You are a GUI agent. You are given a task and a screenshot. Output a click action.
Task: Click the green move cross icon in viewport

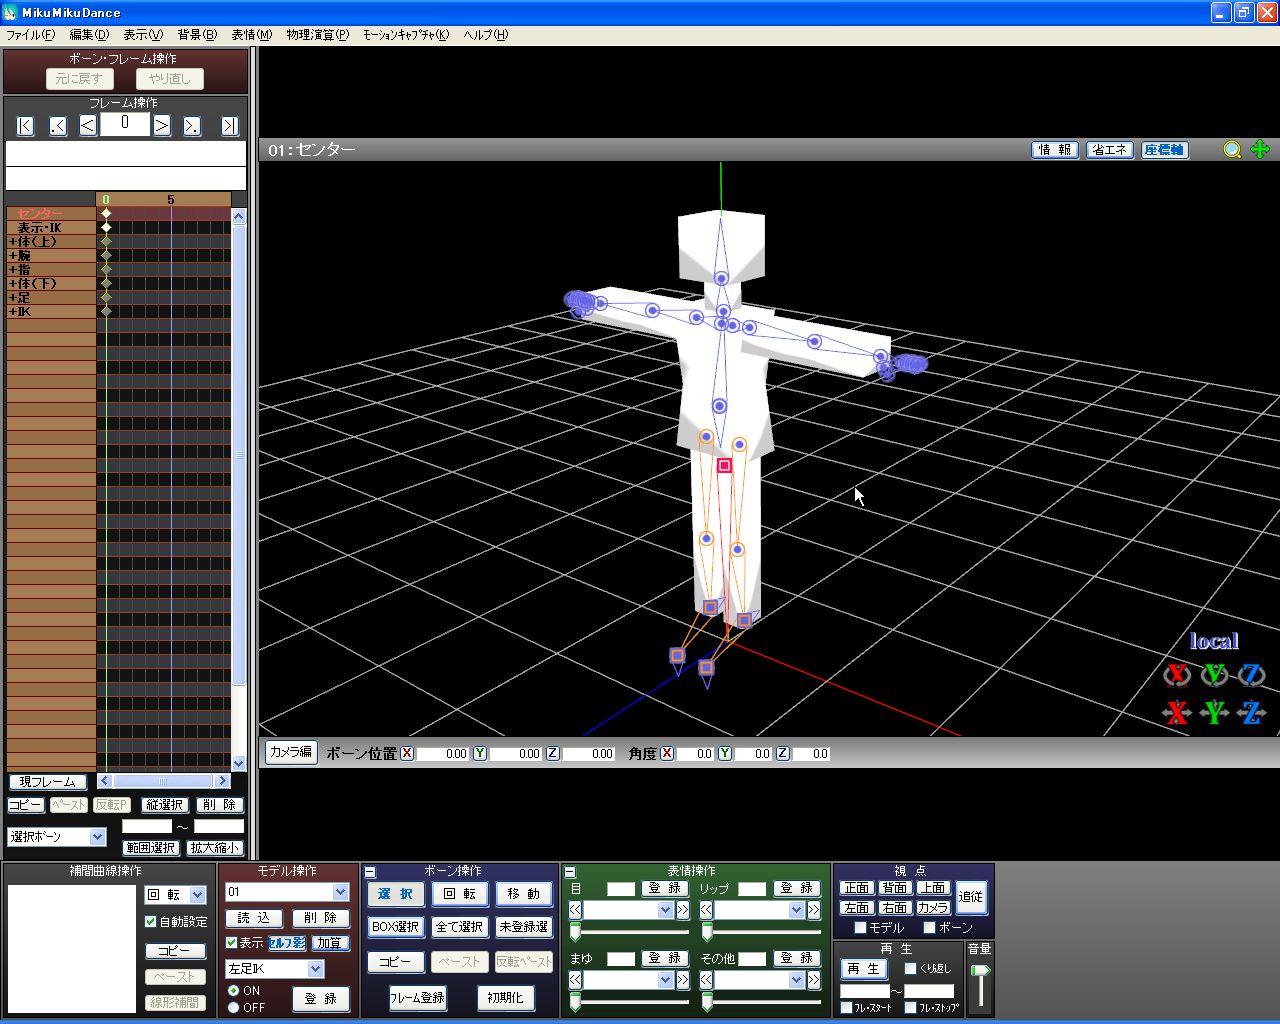click(x=1260, y=149)
